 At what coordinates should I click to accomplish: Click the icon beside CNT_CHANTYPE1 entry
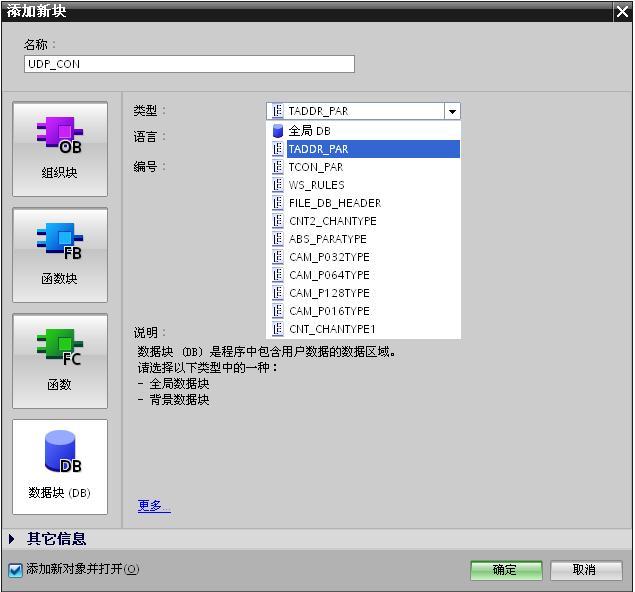(278, 329)
